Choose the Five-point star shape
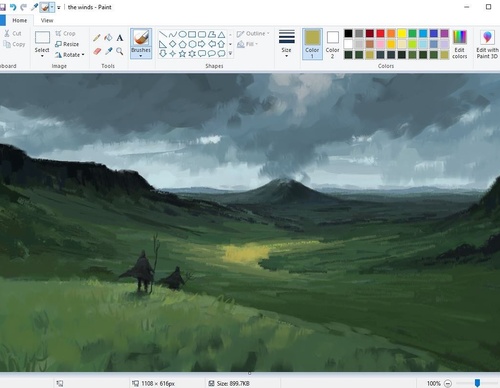 [x=182, y=54]
